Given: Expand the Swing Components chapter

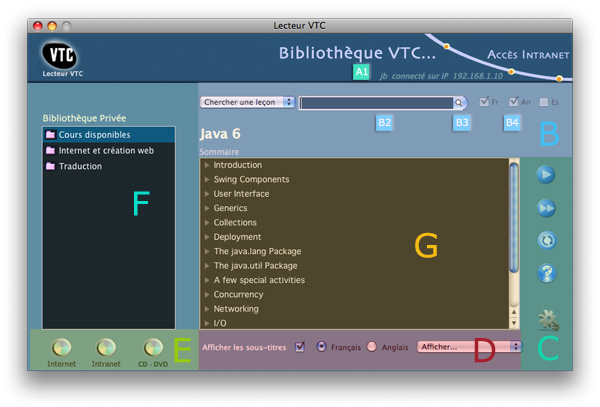Looking at the screenshot, I should click(207, 179).
